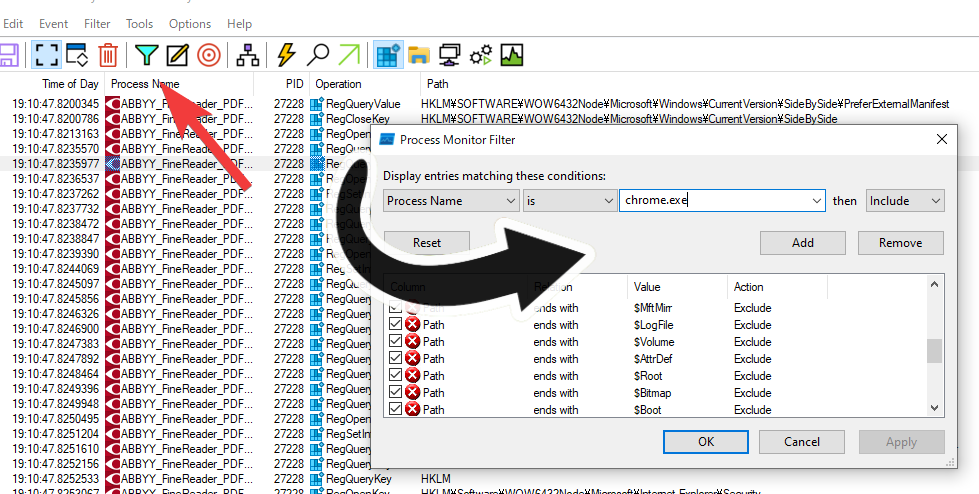Screen dimensions: 979x494
Task: Uncheck the $Volume path filter checkbox
Action: click(x=395, y=342)
